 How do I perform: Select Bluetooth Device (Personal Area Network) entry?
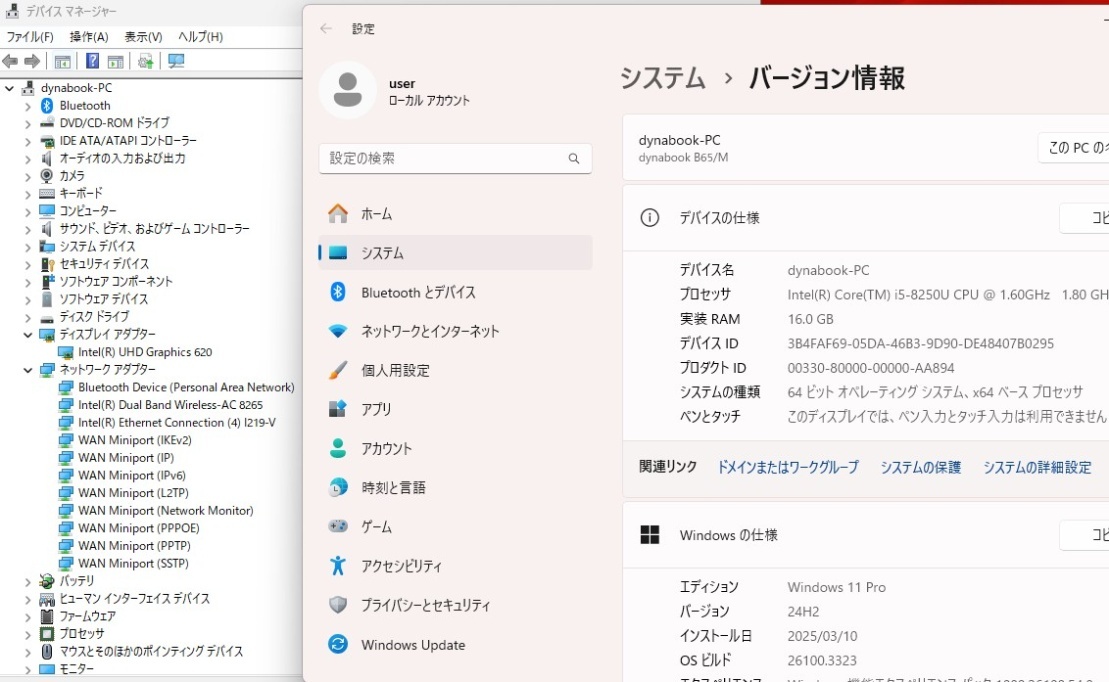(x=186, y=387)
